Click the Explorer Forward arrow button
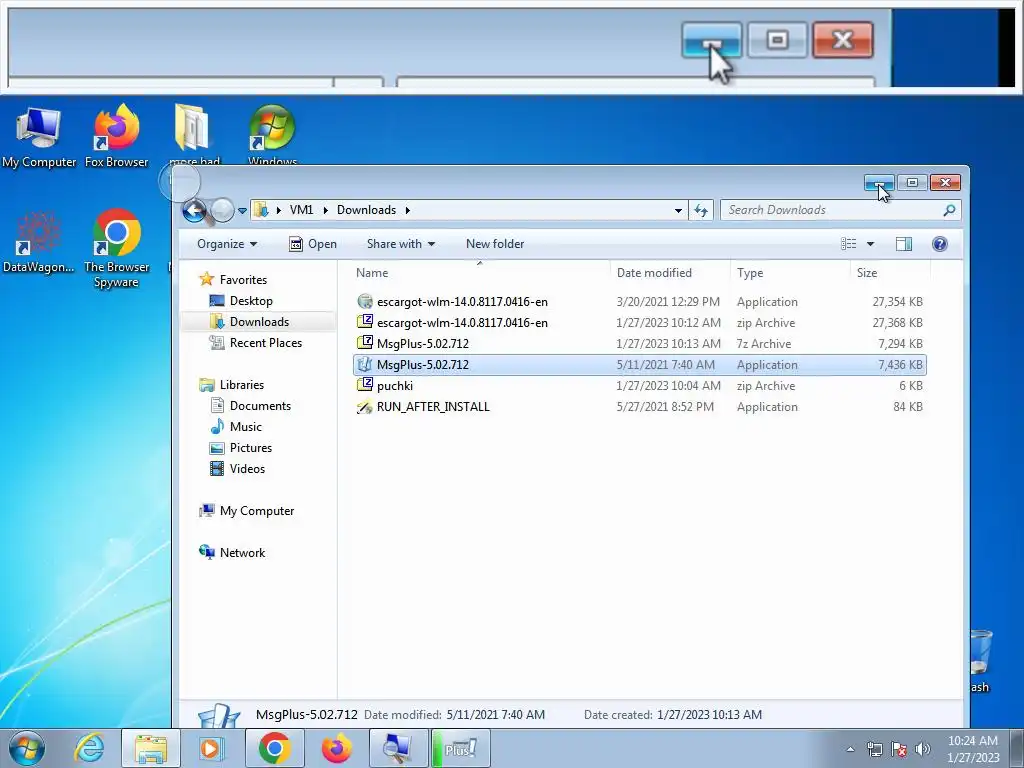 pos(222,210)
